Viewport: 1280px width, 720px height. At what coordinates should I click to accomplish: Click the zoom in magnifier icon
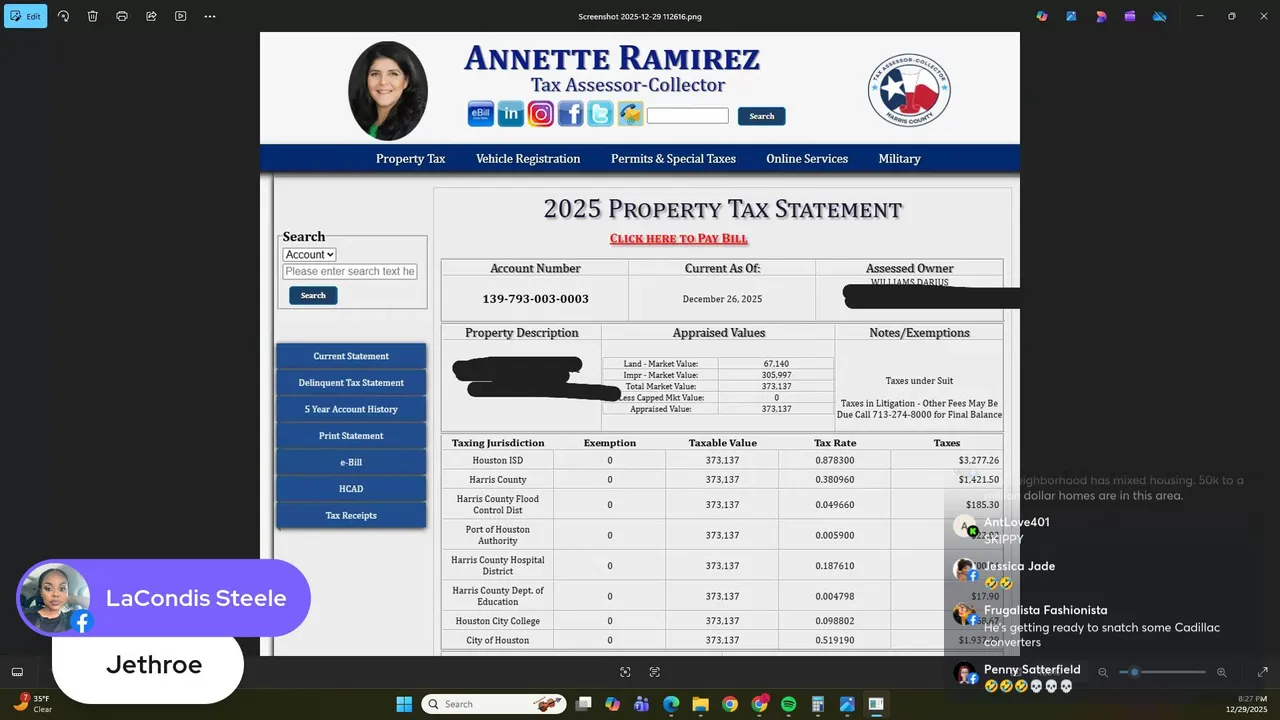pyautogui.click(x=1221, y=672)
